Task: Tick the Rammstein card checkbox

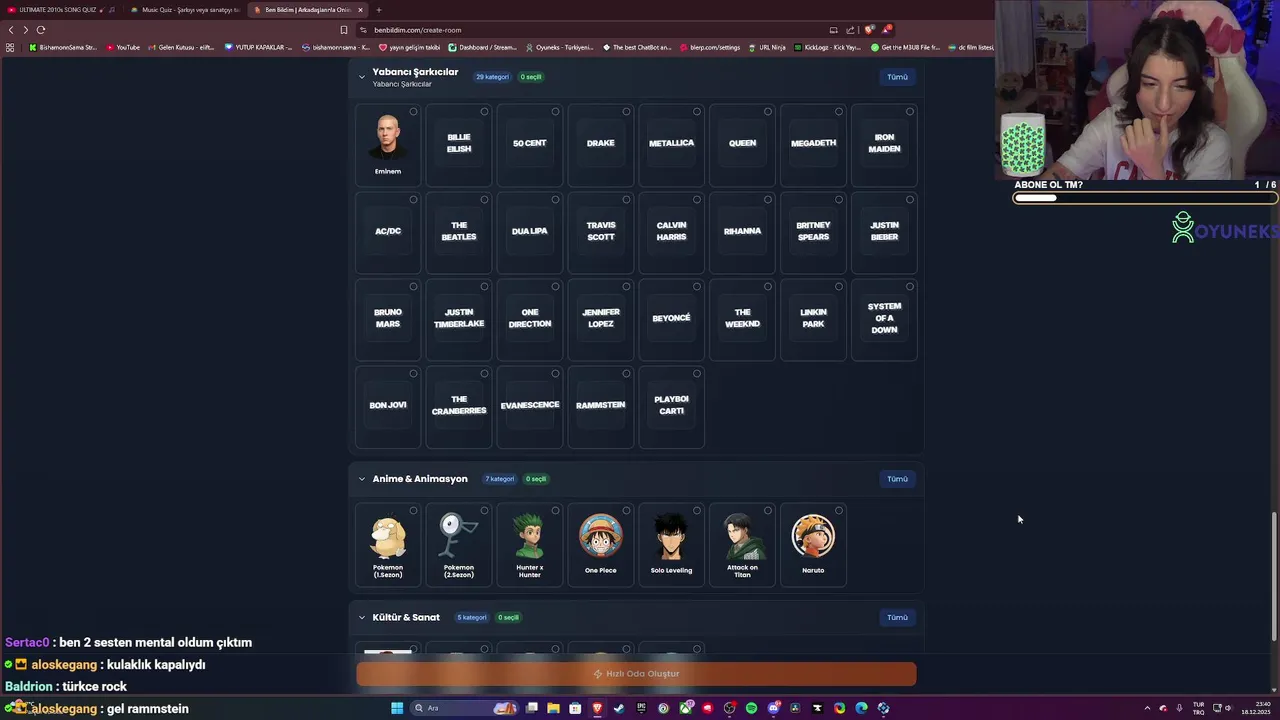Action: (626, 374)
